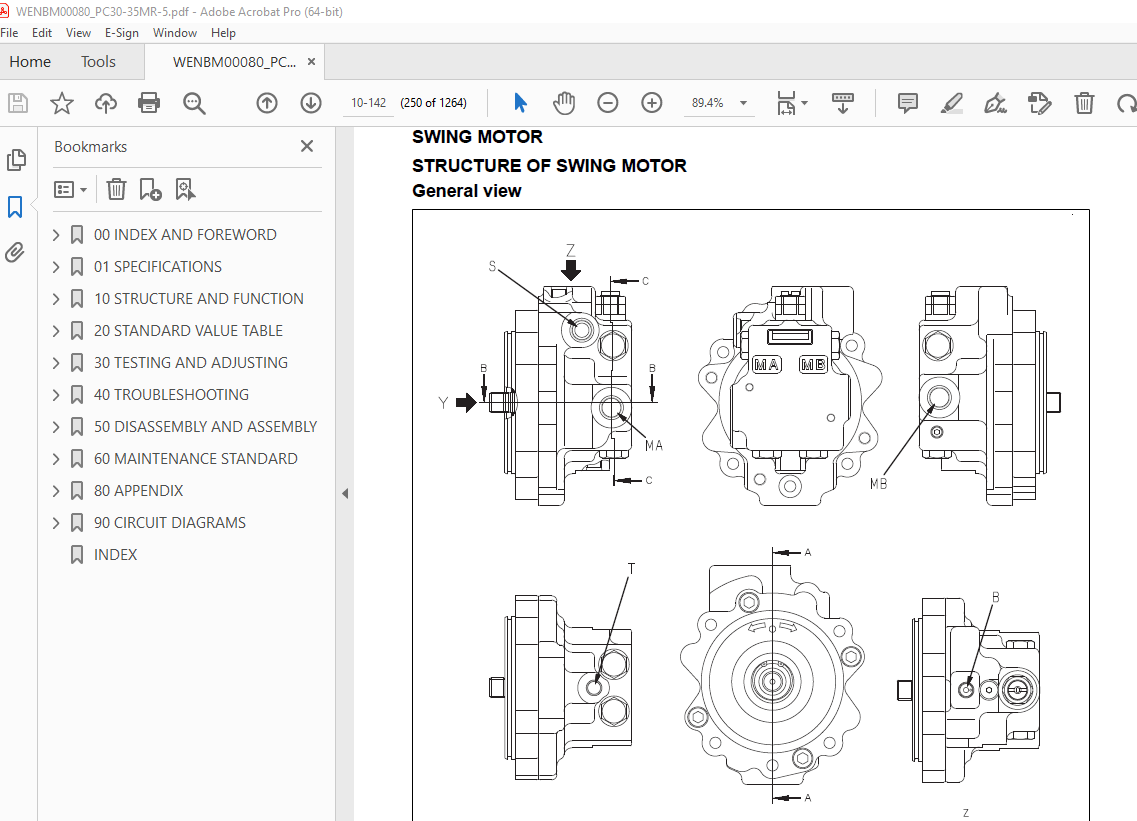This screenshot has width=1137, height=821.
Task: Open Page Thumbnails side panel
Action: (x=16, y=160)
